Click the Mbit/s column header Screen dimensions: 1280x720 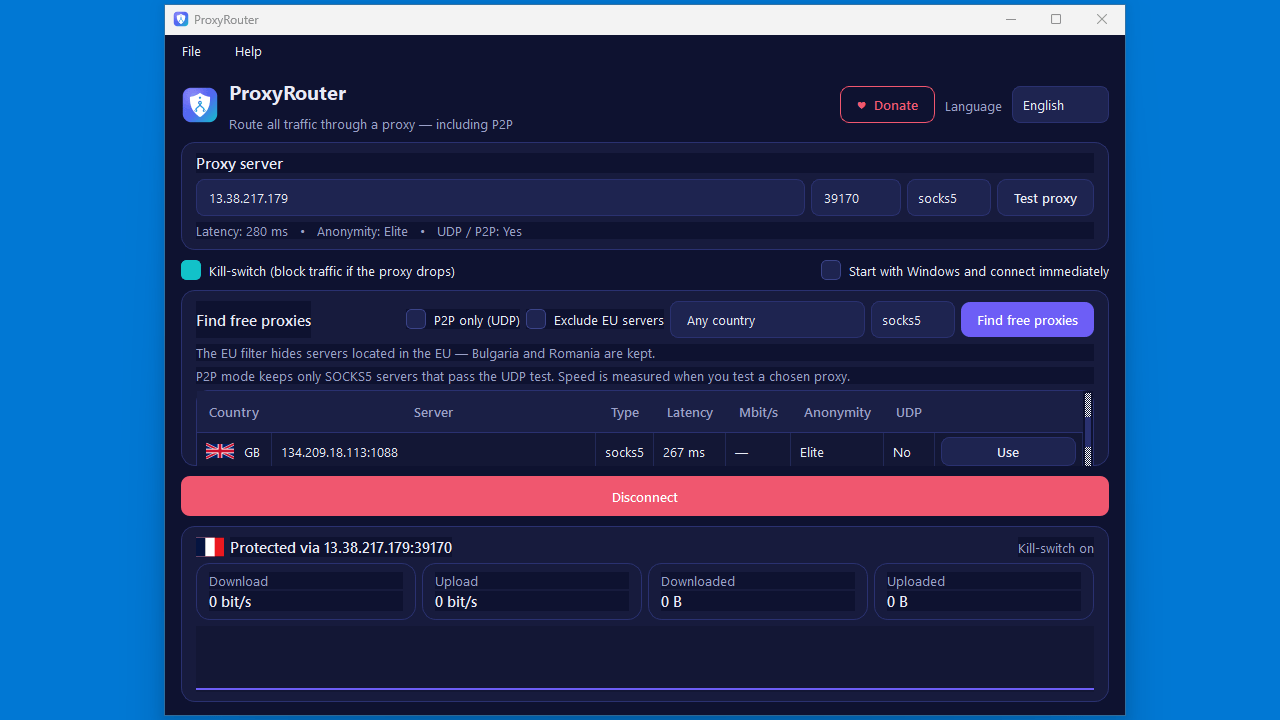(x=758, y=412)
